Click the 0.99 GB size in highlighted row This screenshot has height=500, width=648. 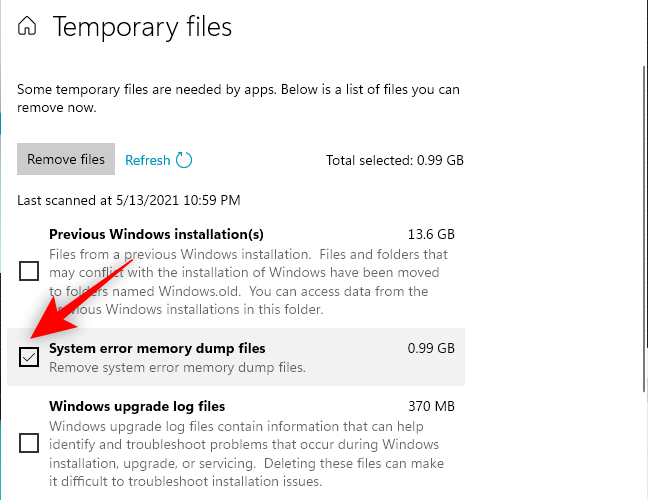pyautogui.click(x=431, y=349)
